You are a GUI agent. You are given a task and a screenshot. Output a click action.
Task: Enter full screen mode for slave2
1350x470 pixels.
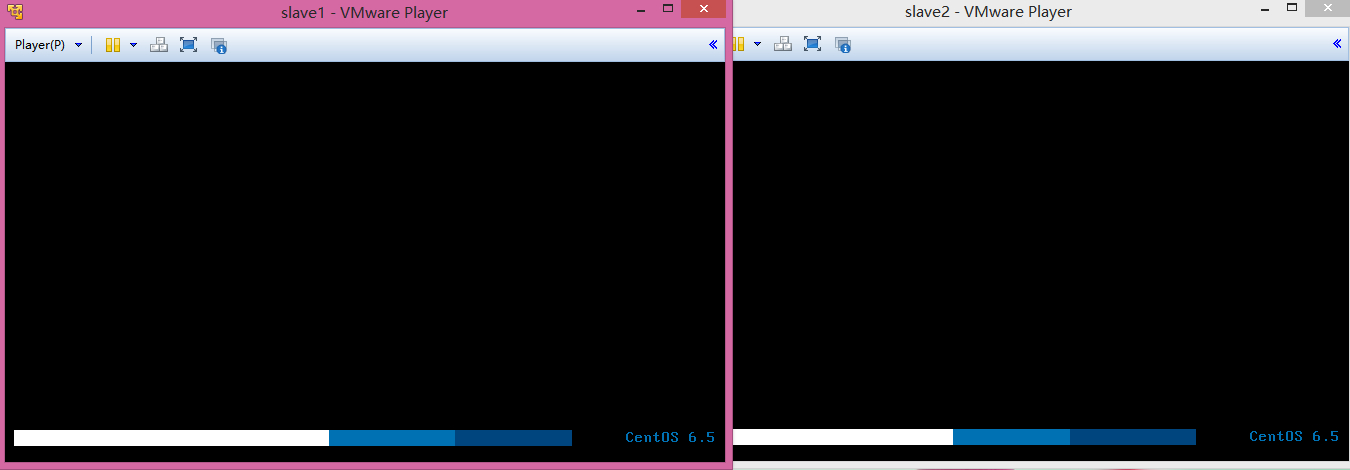pyautogui.click(x=812, y=45)
